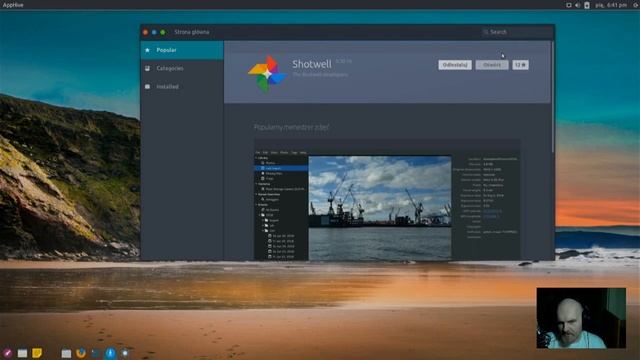
Task: Open the AppHive menu in top panel
Action: pyautogui.click(x=13, y=5)
